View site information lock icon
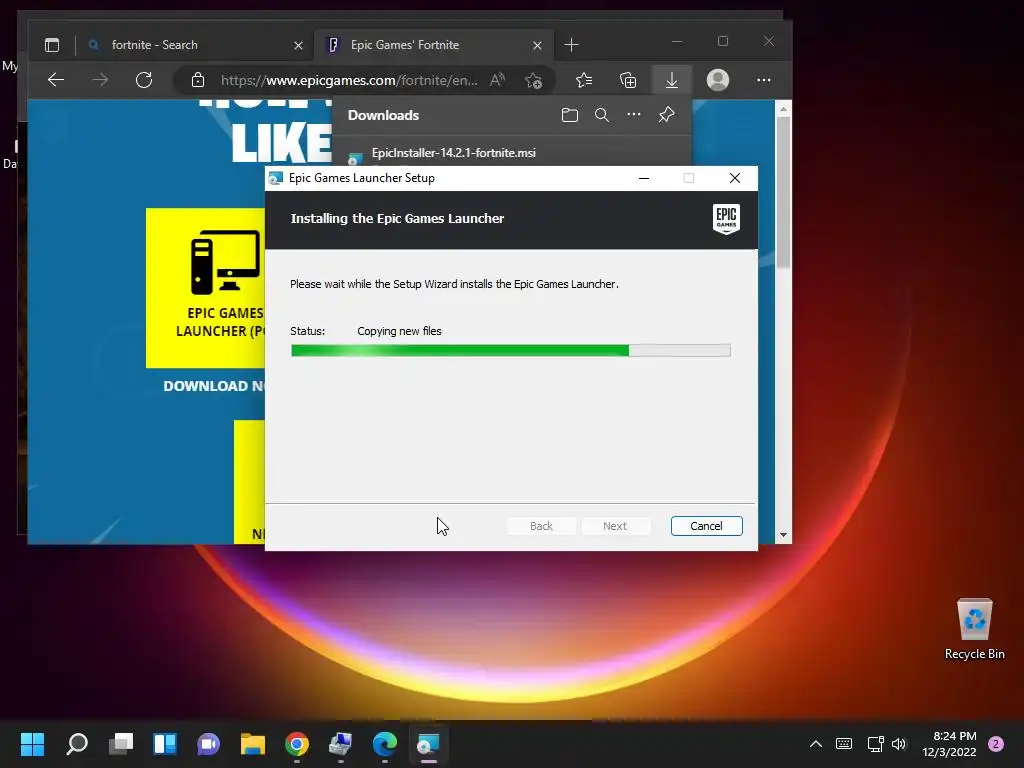Image resolution: width=1024 pixels, height=768 pixels. (198, 80)
